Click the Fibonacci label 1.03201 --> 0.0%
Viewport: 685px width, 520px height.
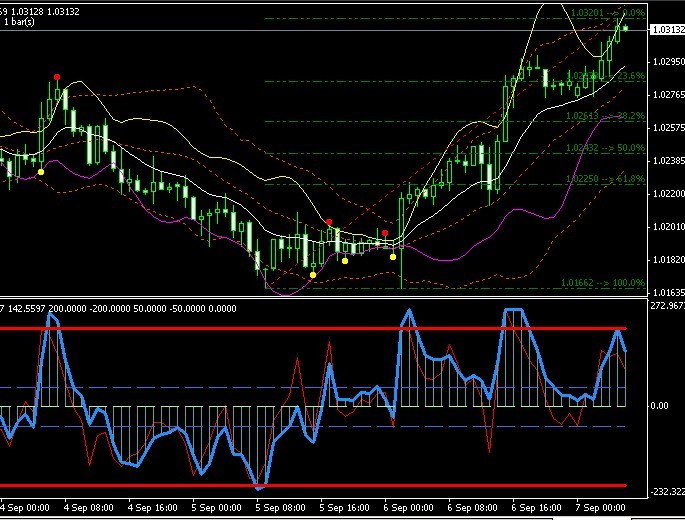coord(608,13)
